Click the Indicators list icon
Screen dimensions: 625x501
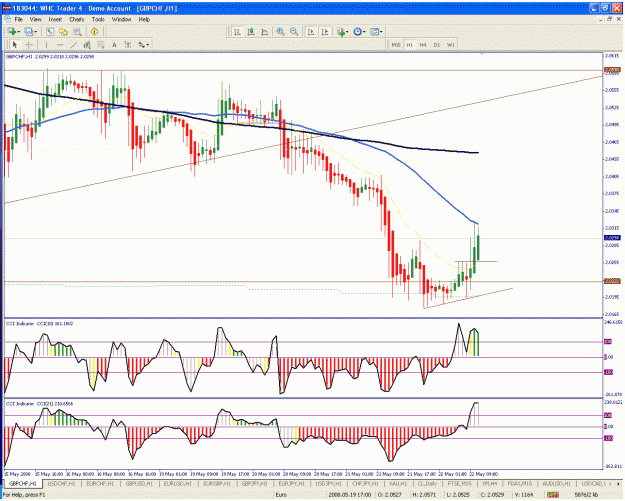tap(340, 31)
